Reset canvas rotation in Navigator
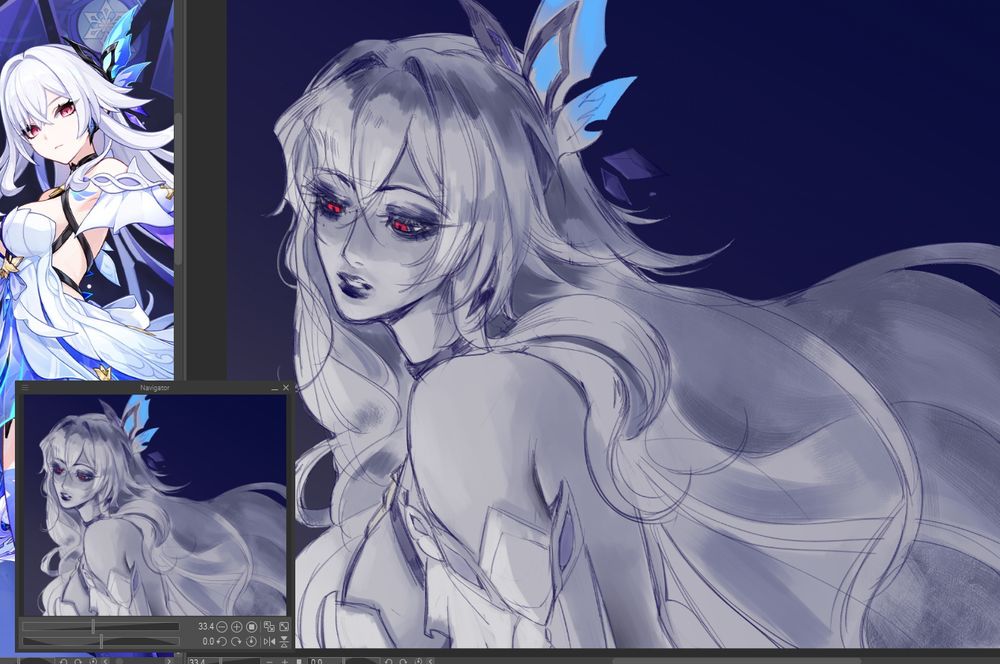The width and height of the screenshot is (1000, 664). click(251, 641)
